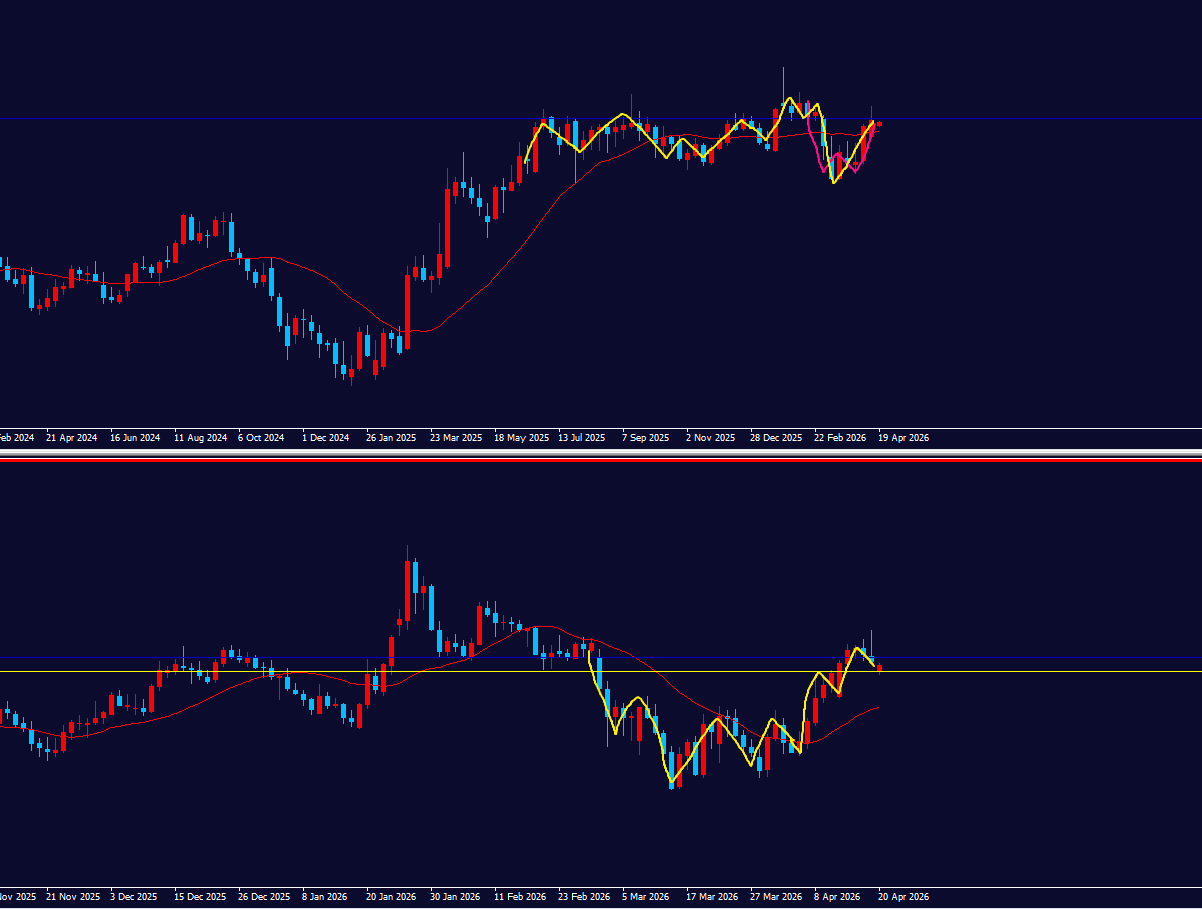
Task: Click the divider between the two charts
Action: (600, 456)
